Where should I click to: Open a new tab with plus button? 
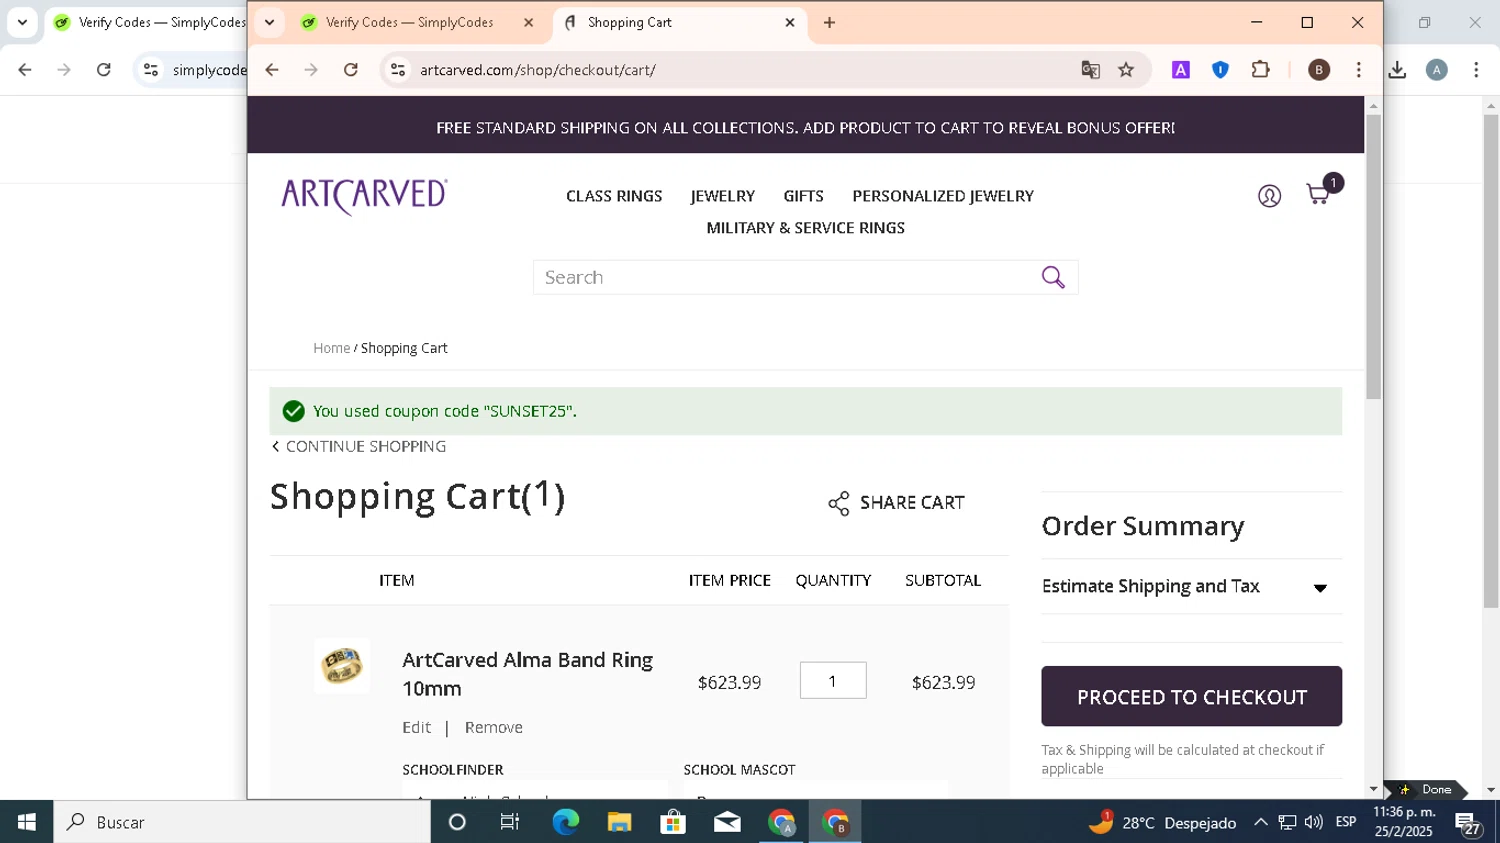click(x=829, y=22)
